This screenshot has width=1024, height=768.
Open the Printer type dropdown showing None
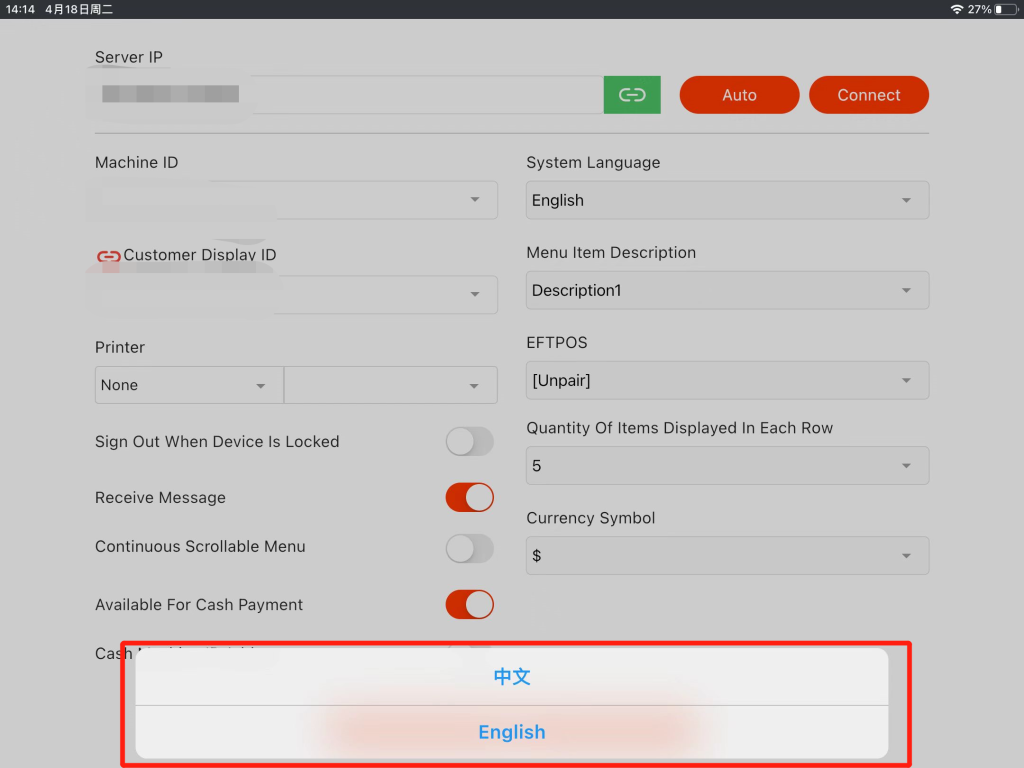point(189,385)
